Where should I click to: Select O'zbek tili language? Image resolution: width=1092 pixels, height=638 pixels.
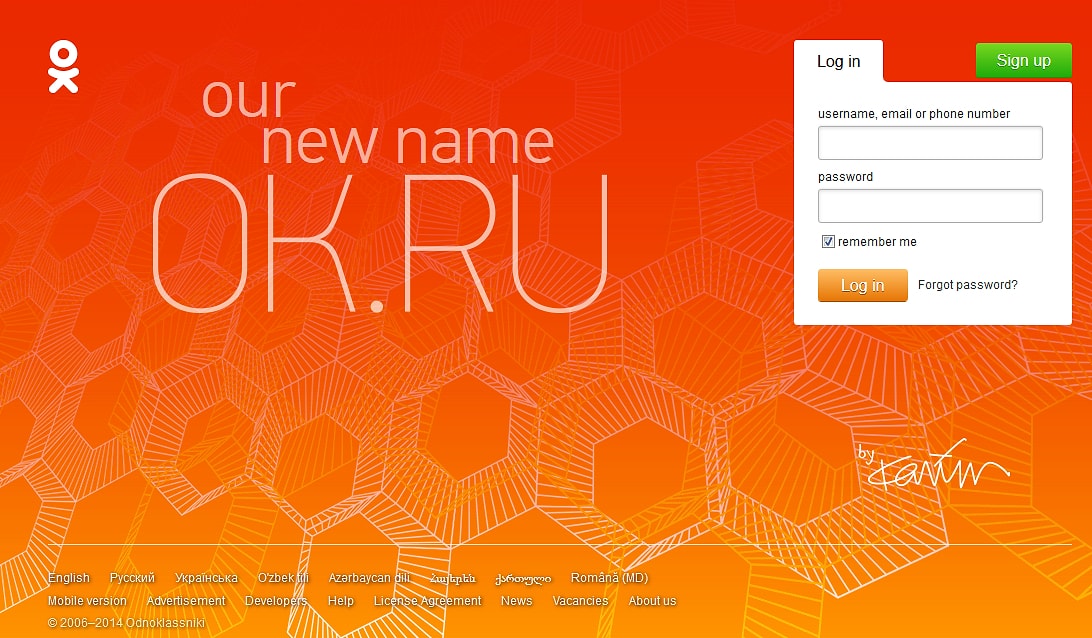[283, 578]
